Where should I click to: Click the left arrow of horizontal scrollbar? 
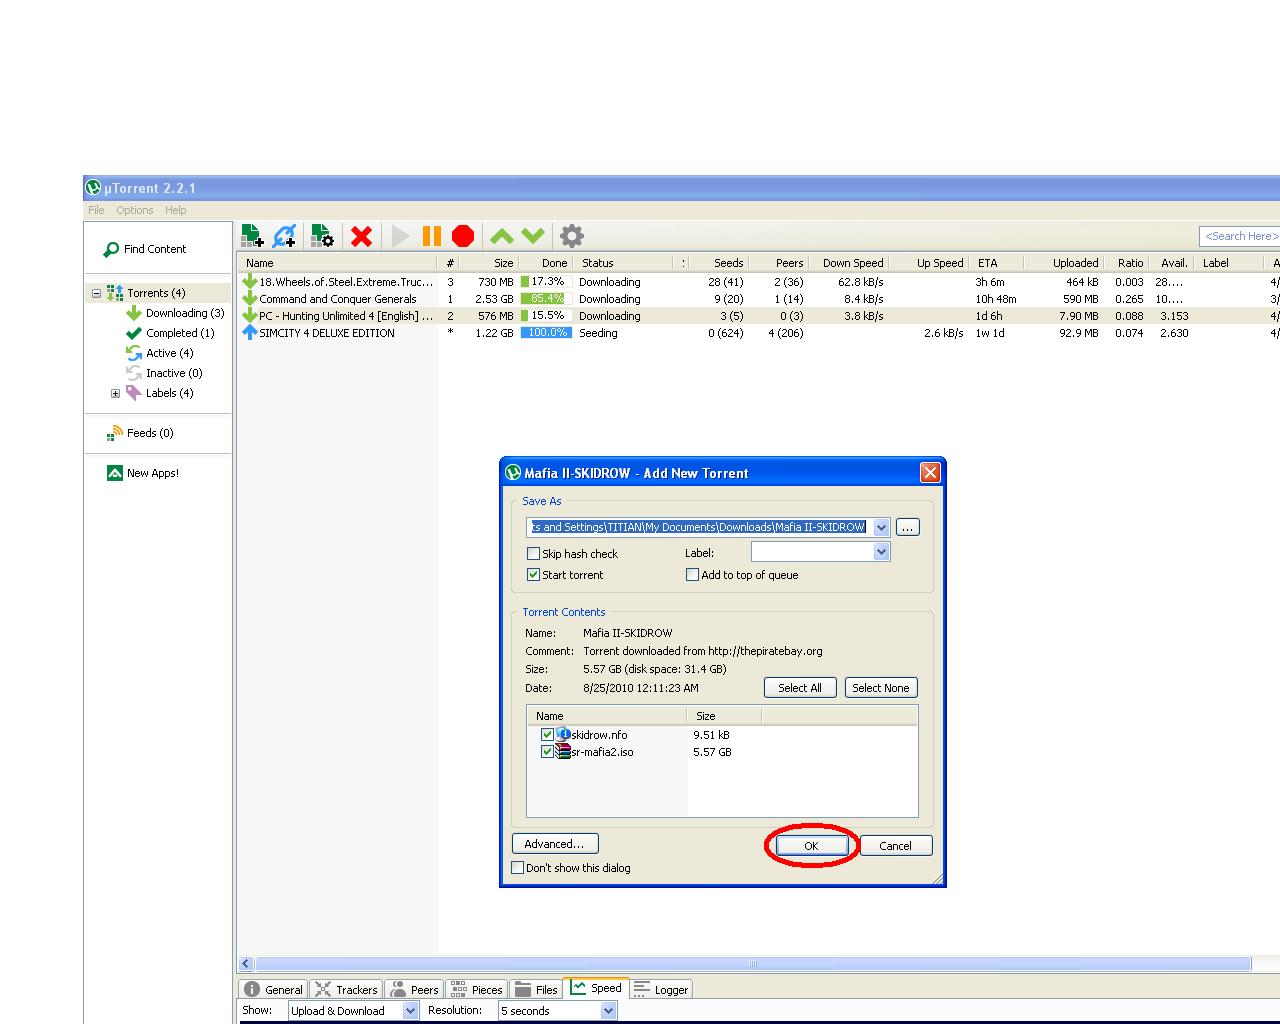point(246,964)
